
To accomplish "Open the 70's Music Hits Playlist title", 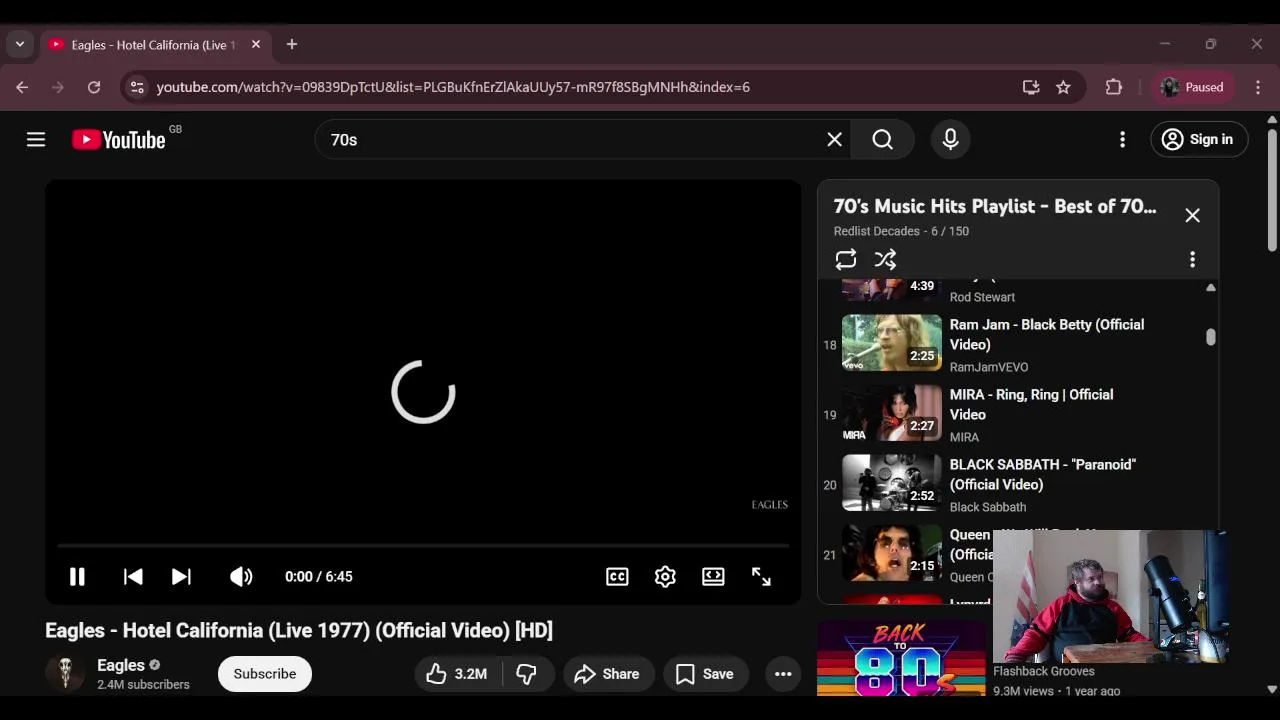I will (995, 206).
